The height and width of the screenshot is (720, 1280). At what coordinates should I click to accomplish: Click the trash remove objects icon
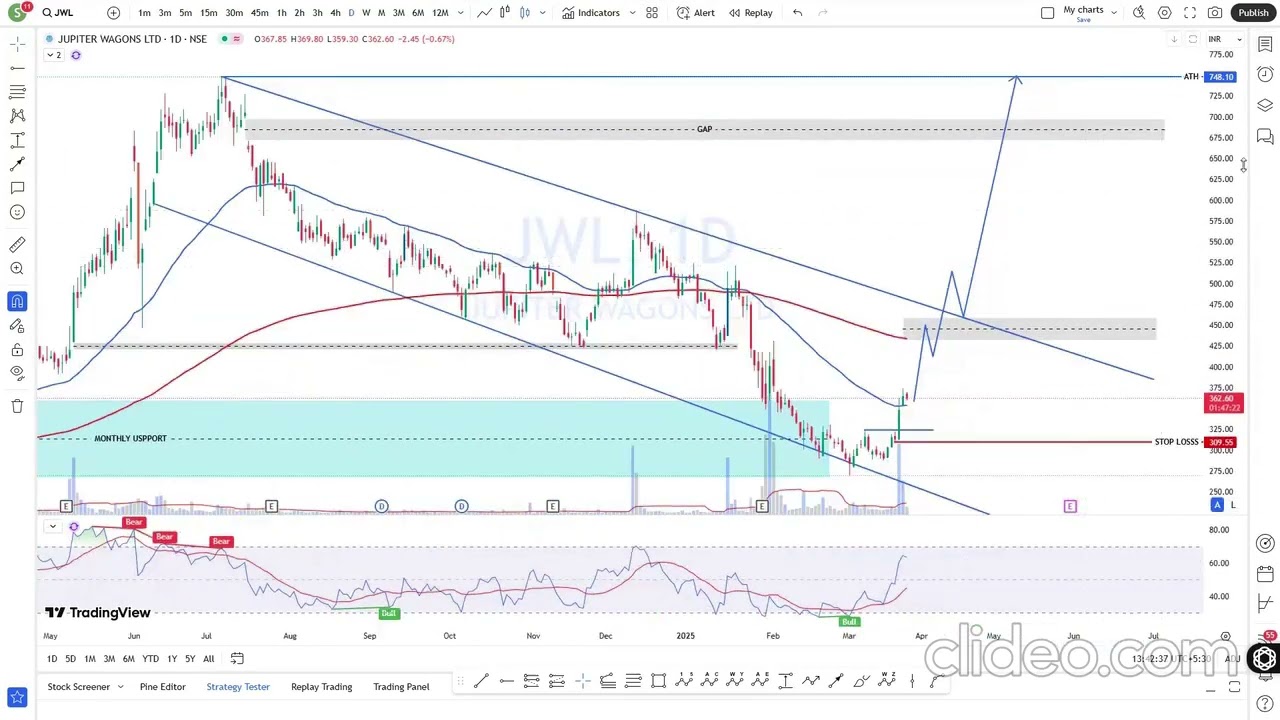click(x=17, y=406)
